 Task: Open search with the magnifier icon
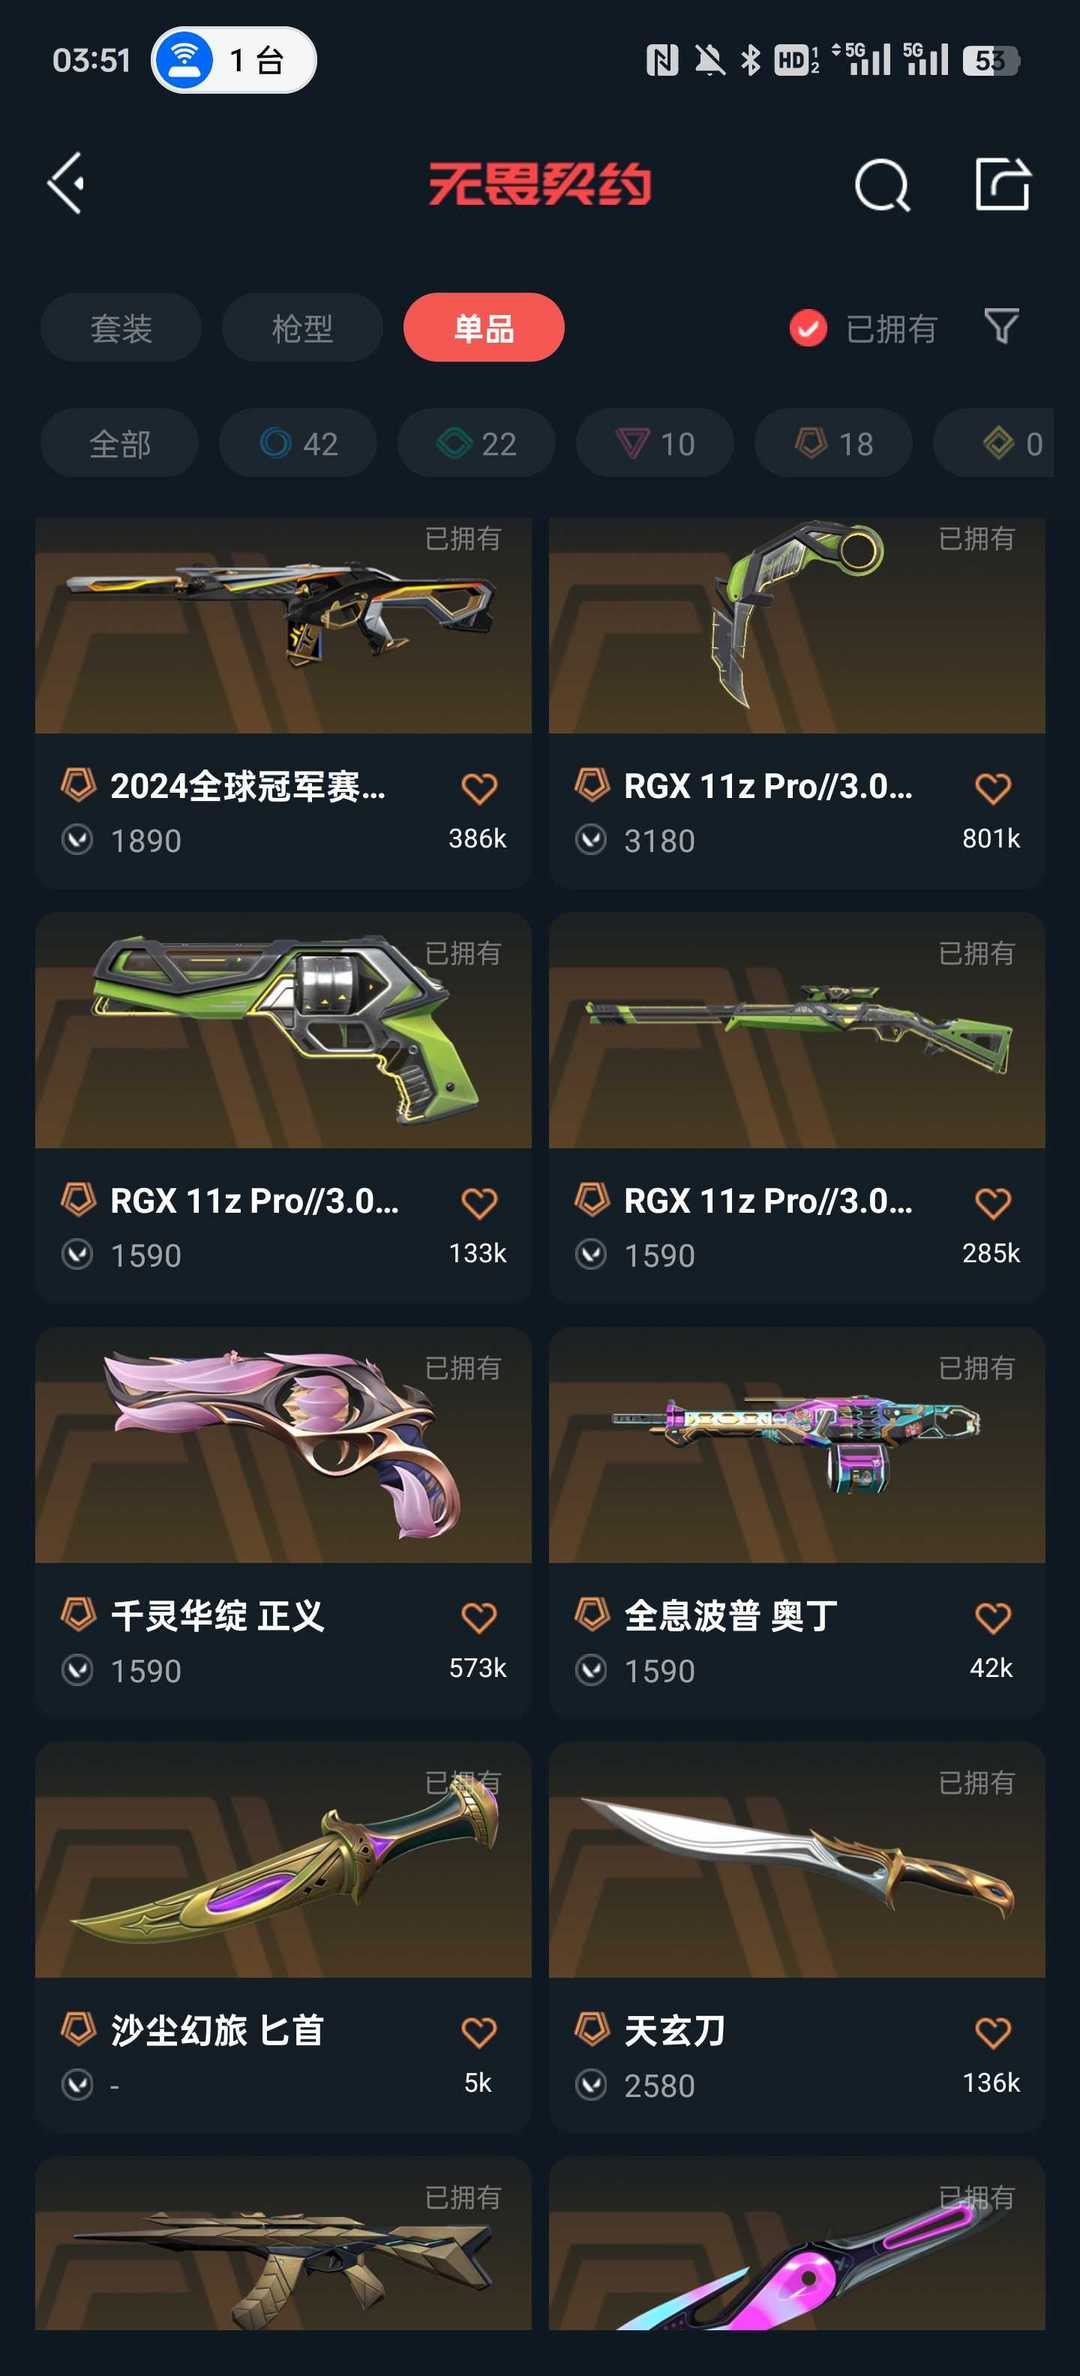click(882, 185)
